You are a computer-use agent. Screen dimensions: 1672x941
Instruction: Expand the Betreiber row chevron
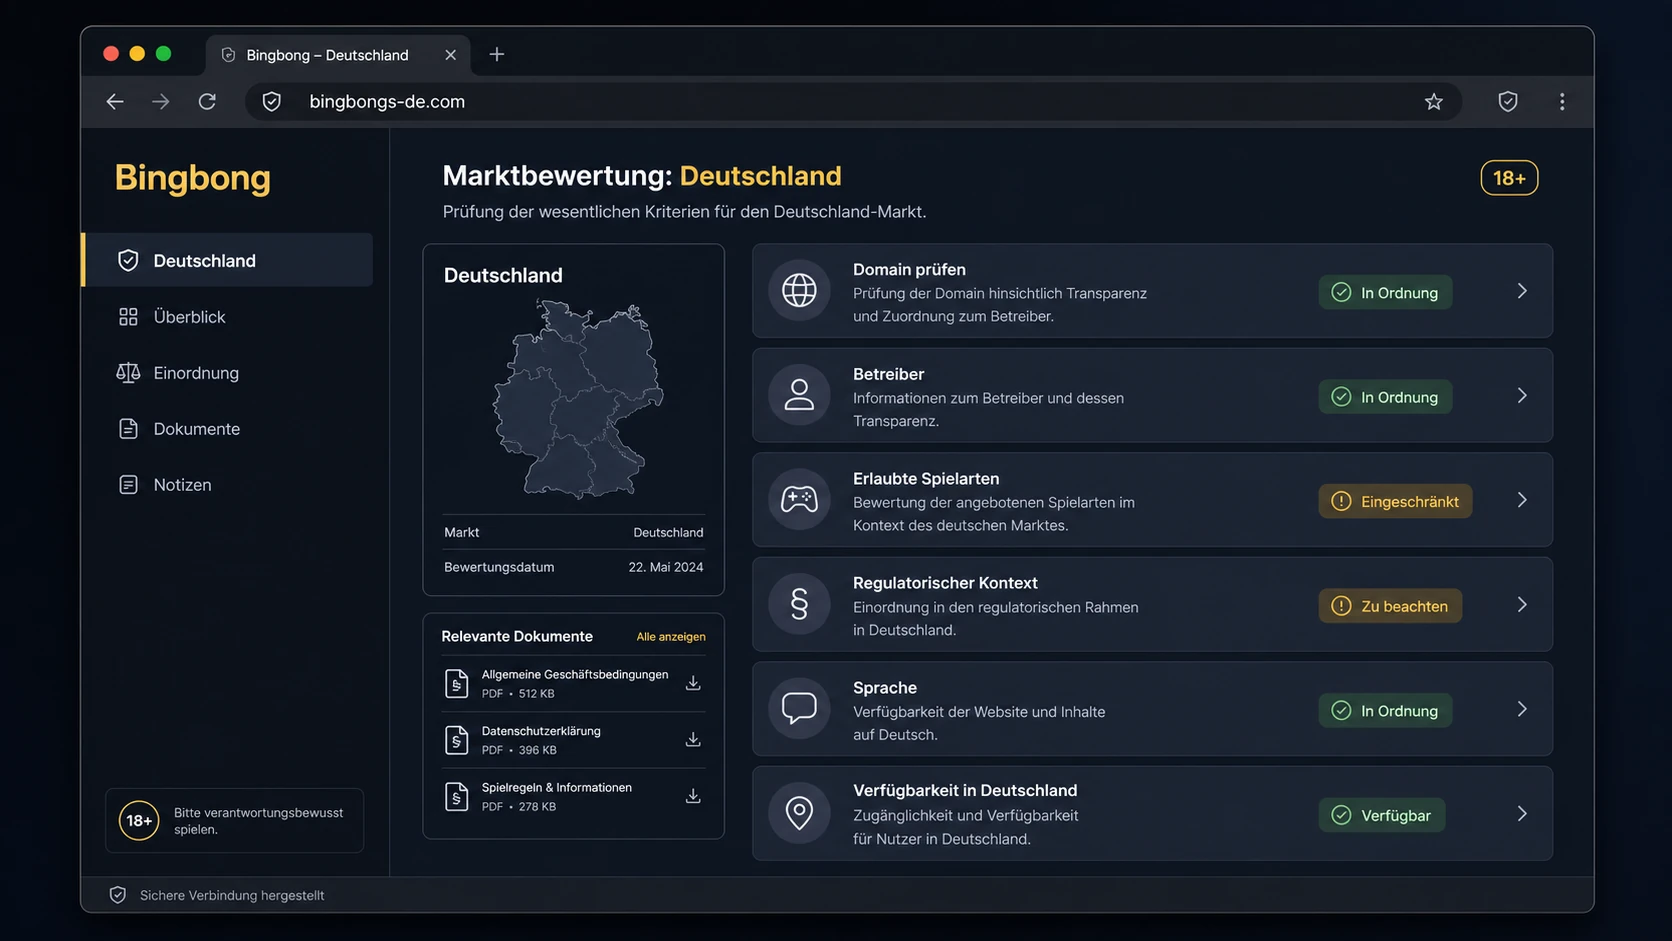tap(1522, 396)
